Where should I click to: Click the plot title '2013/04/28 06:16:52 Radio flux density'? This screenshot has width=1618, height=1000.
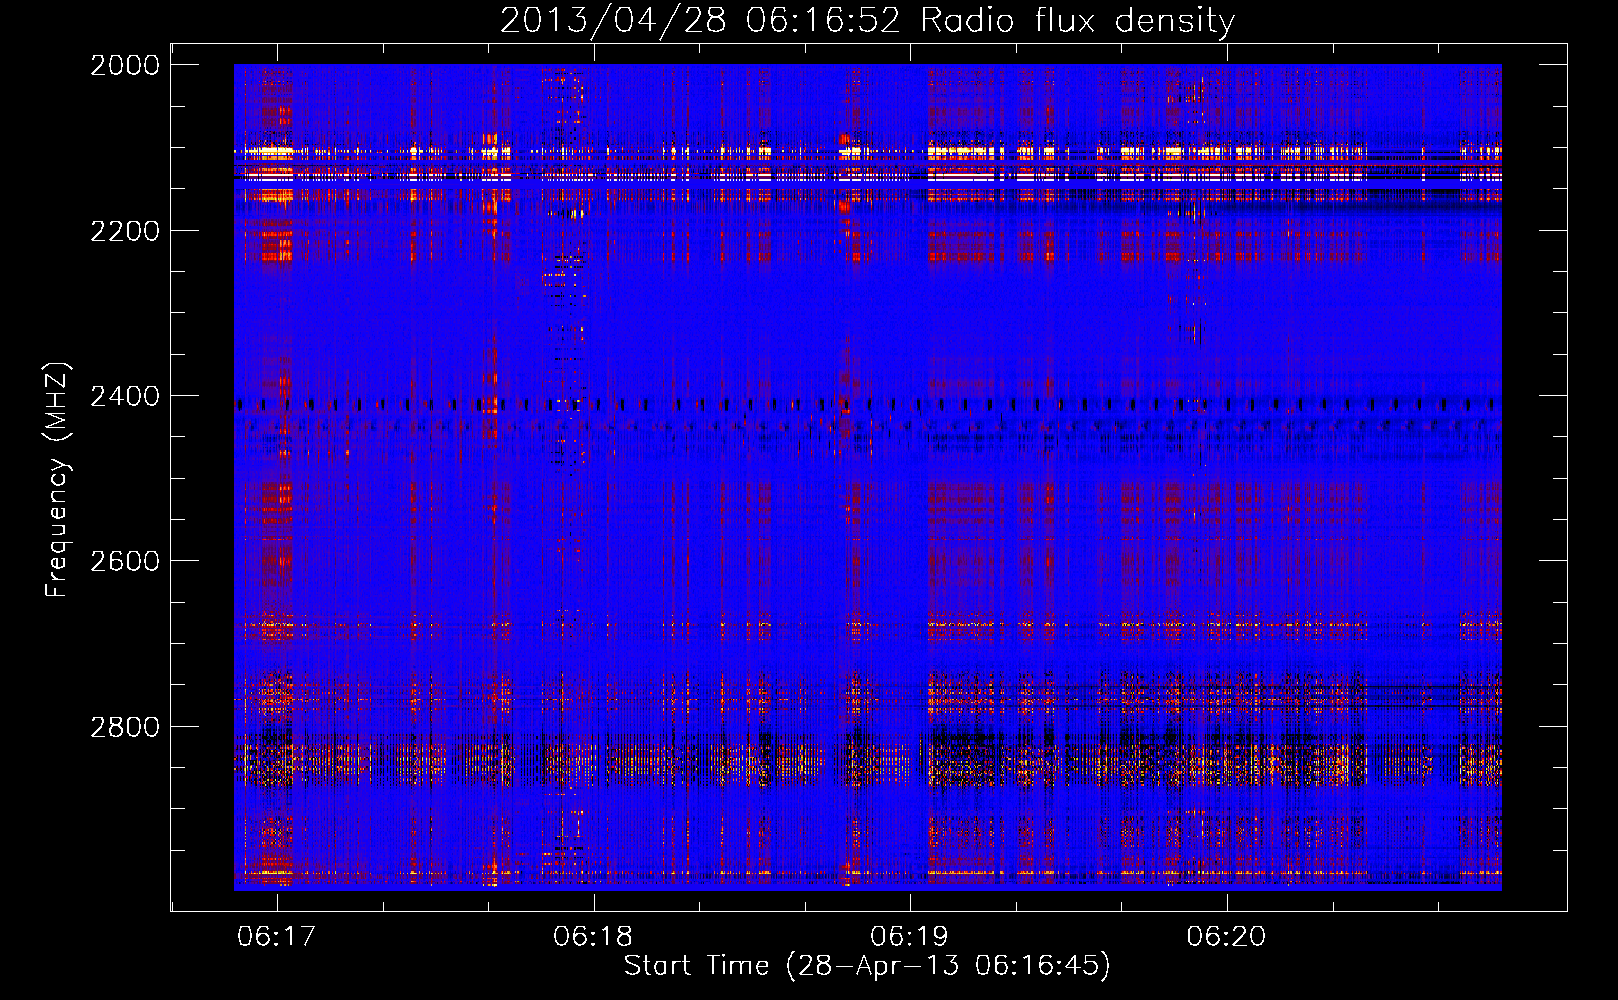(867, 20)
